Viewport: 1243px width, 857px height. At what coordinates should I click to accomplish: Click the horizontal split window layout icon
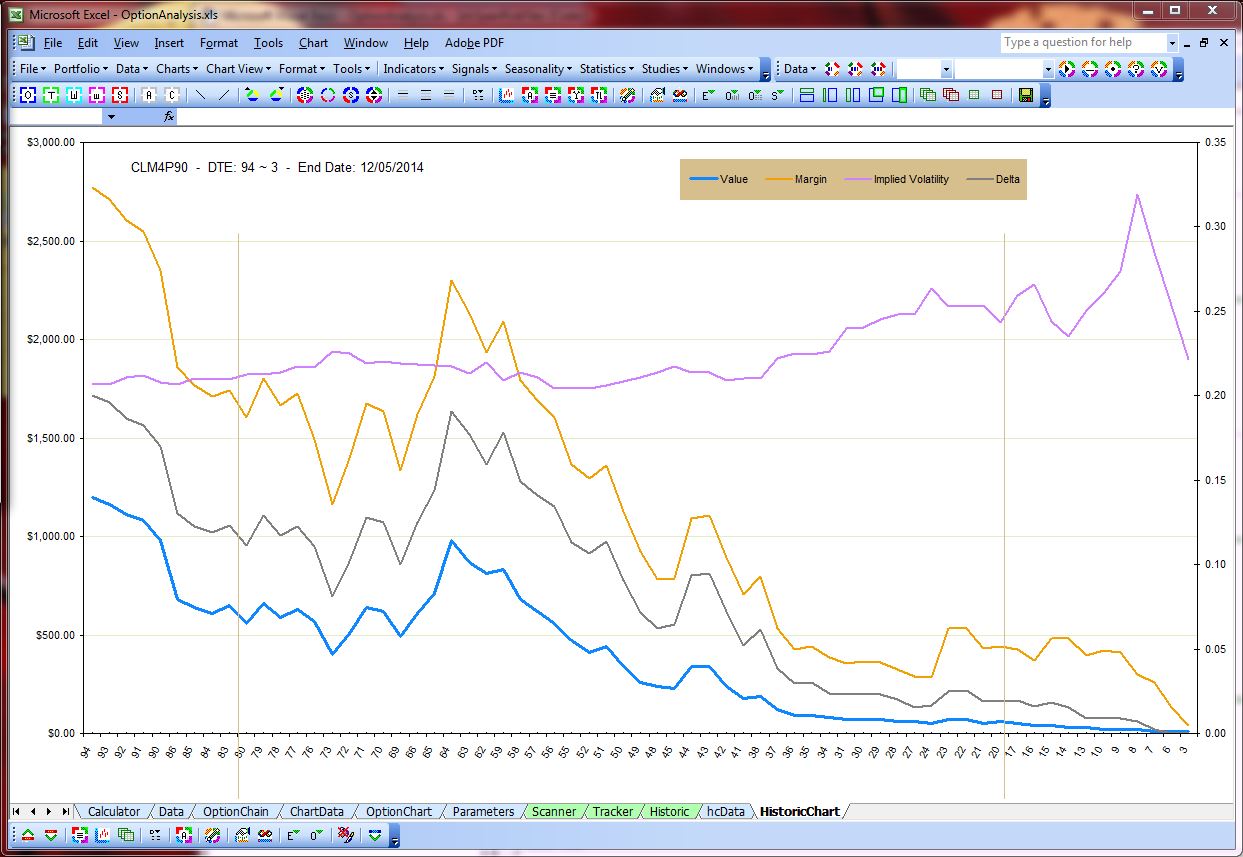tap(806, 95)
